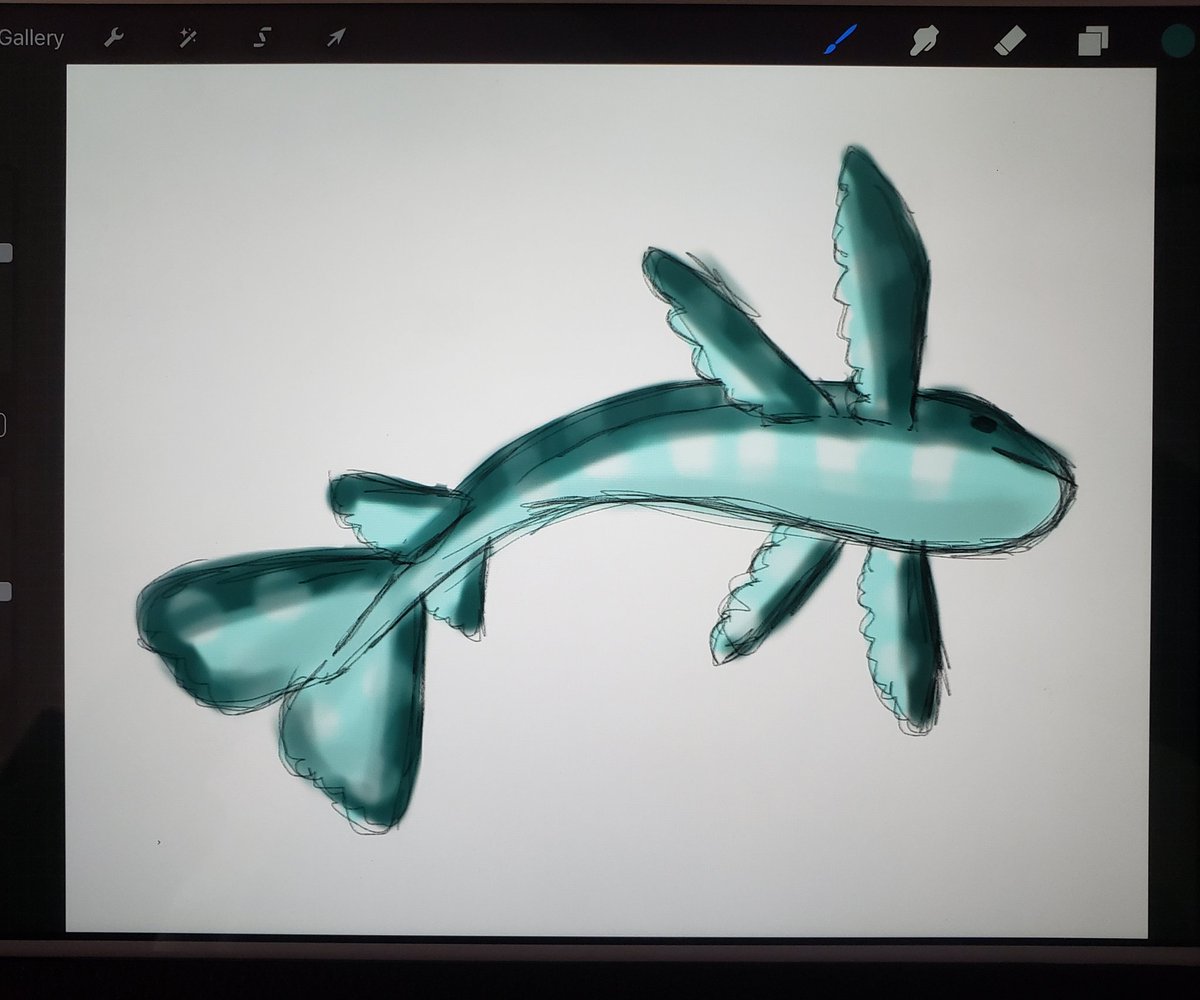Open the Actions menu with the wrench icon
The width and height of the screenshot is (1200, 1000).
pyautogui.click(x=113, y=37)
